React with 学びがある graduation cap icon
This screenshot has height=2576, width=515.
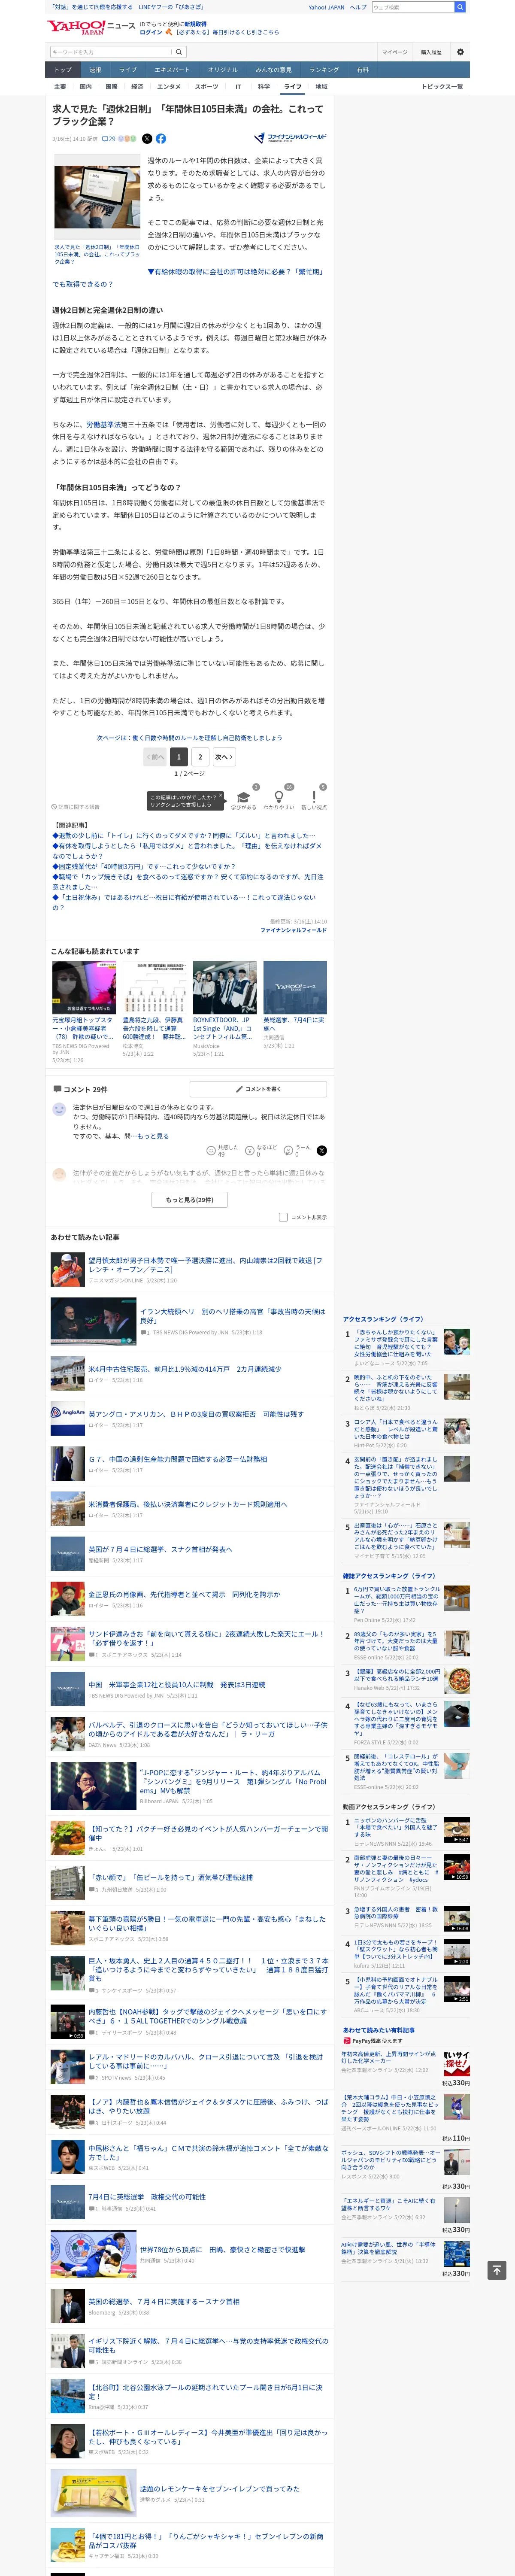(x=242, y=797)
